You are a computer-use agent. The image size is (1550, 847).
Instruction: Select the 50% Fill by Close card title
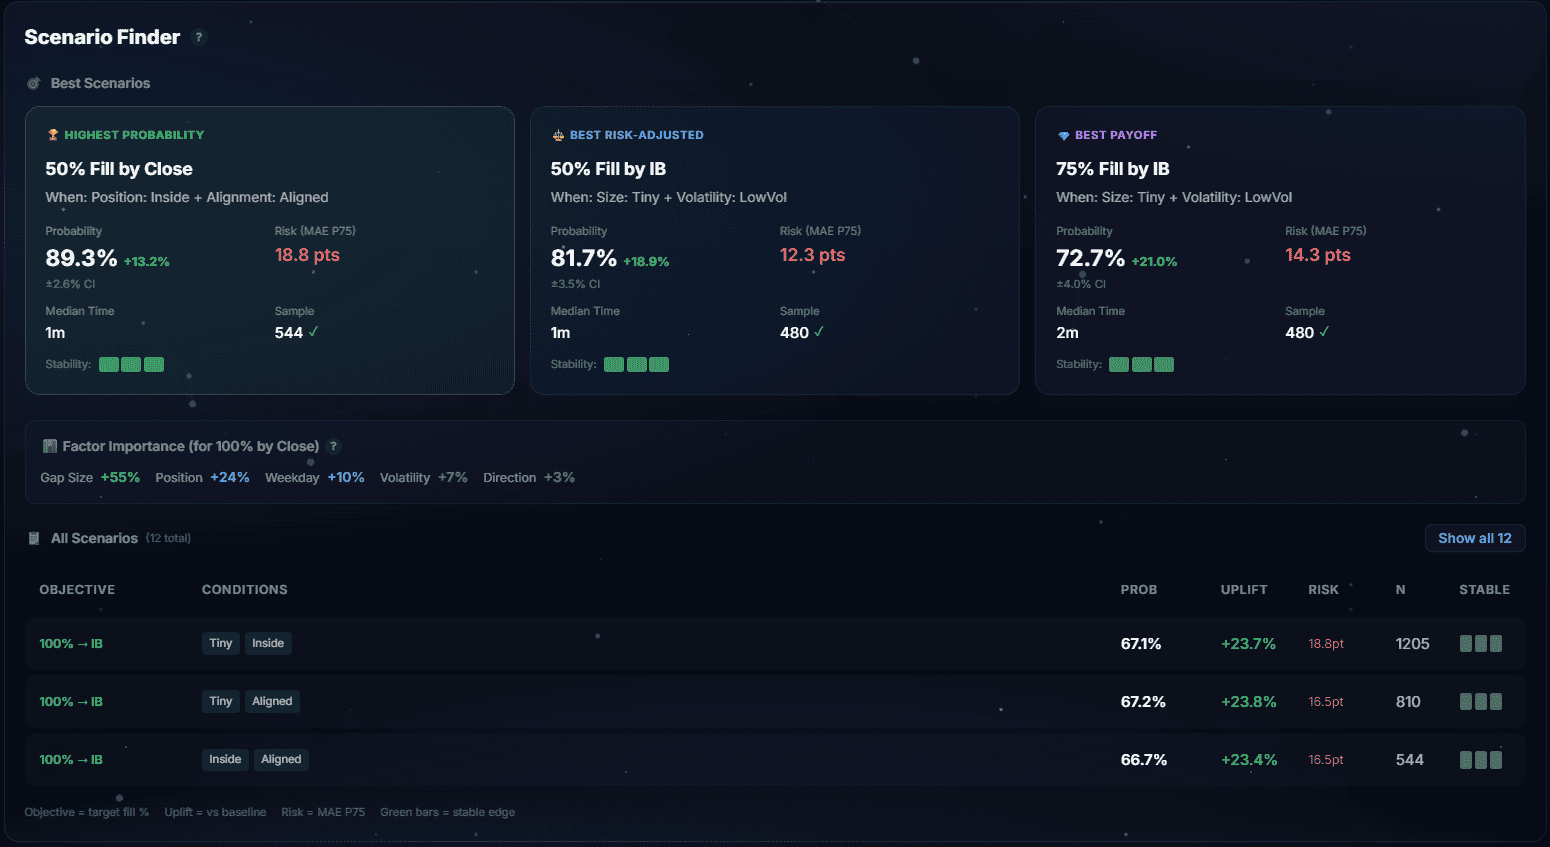tap(119, 169)
